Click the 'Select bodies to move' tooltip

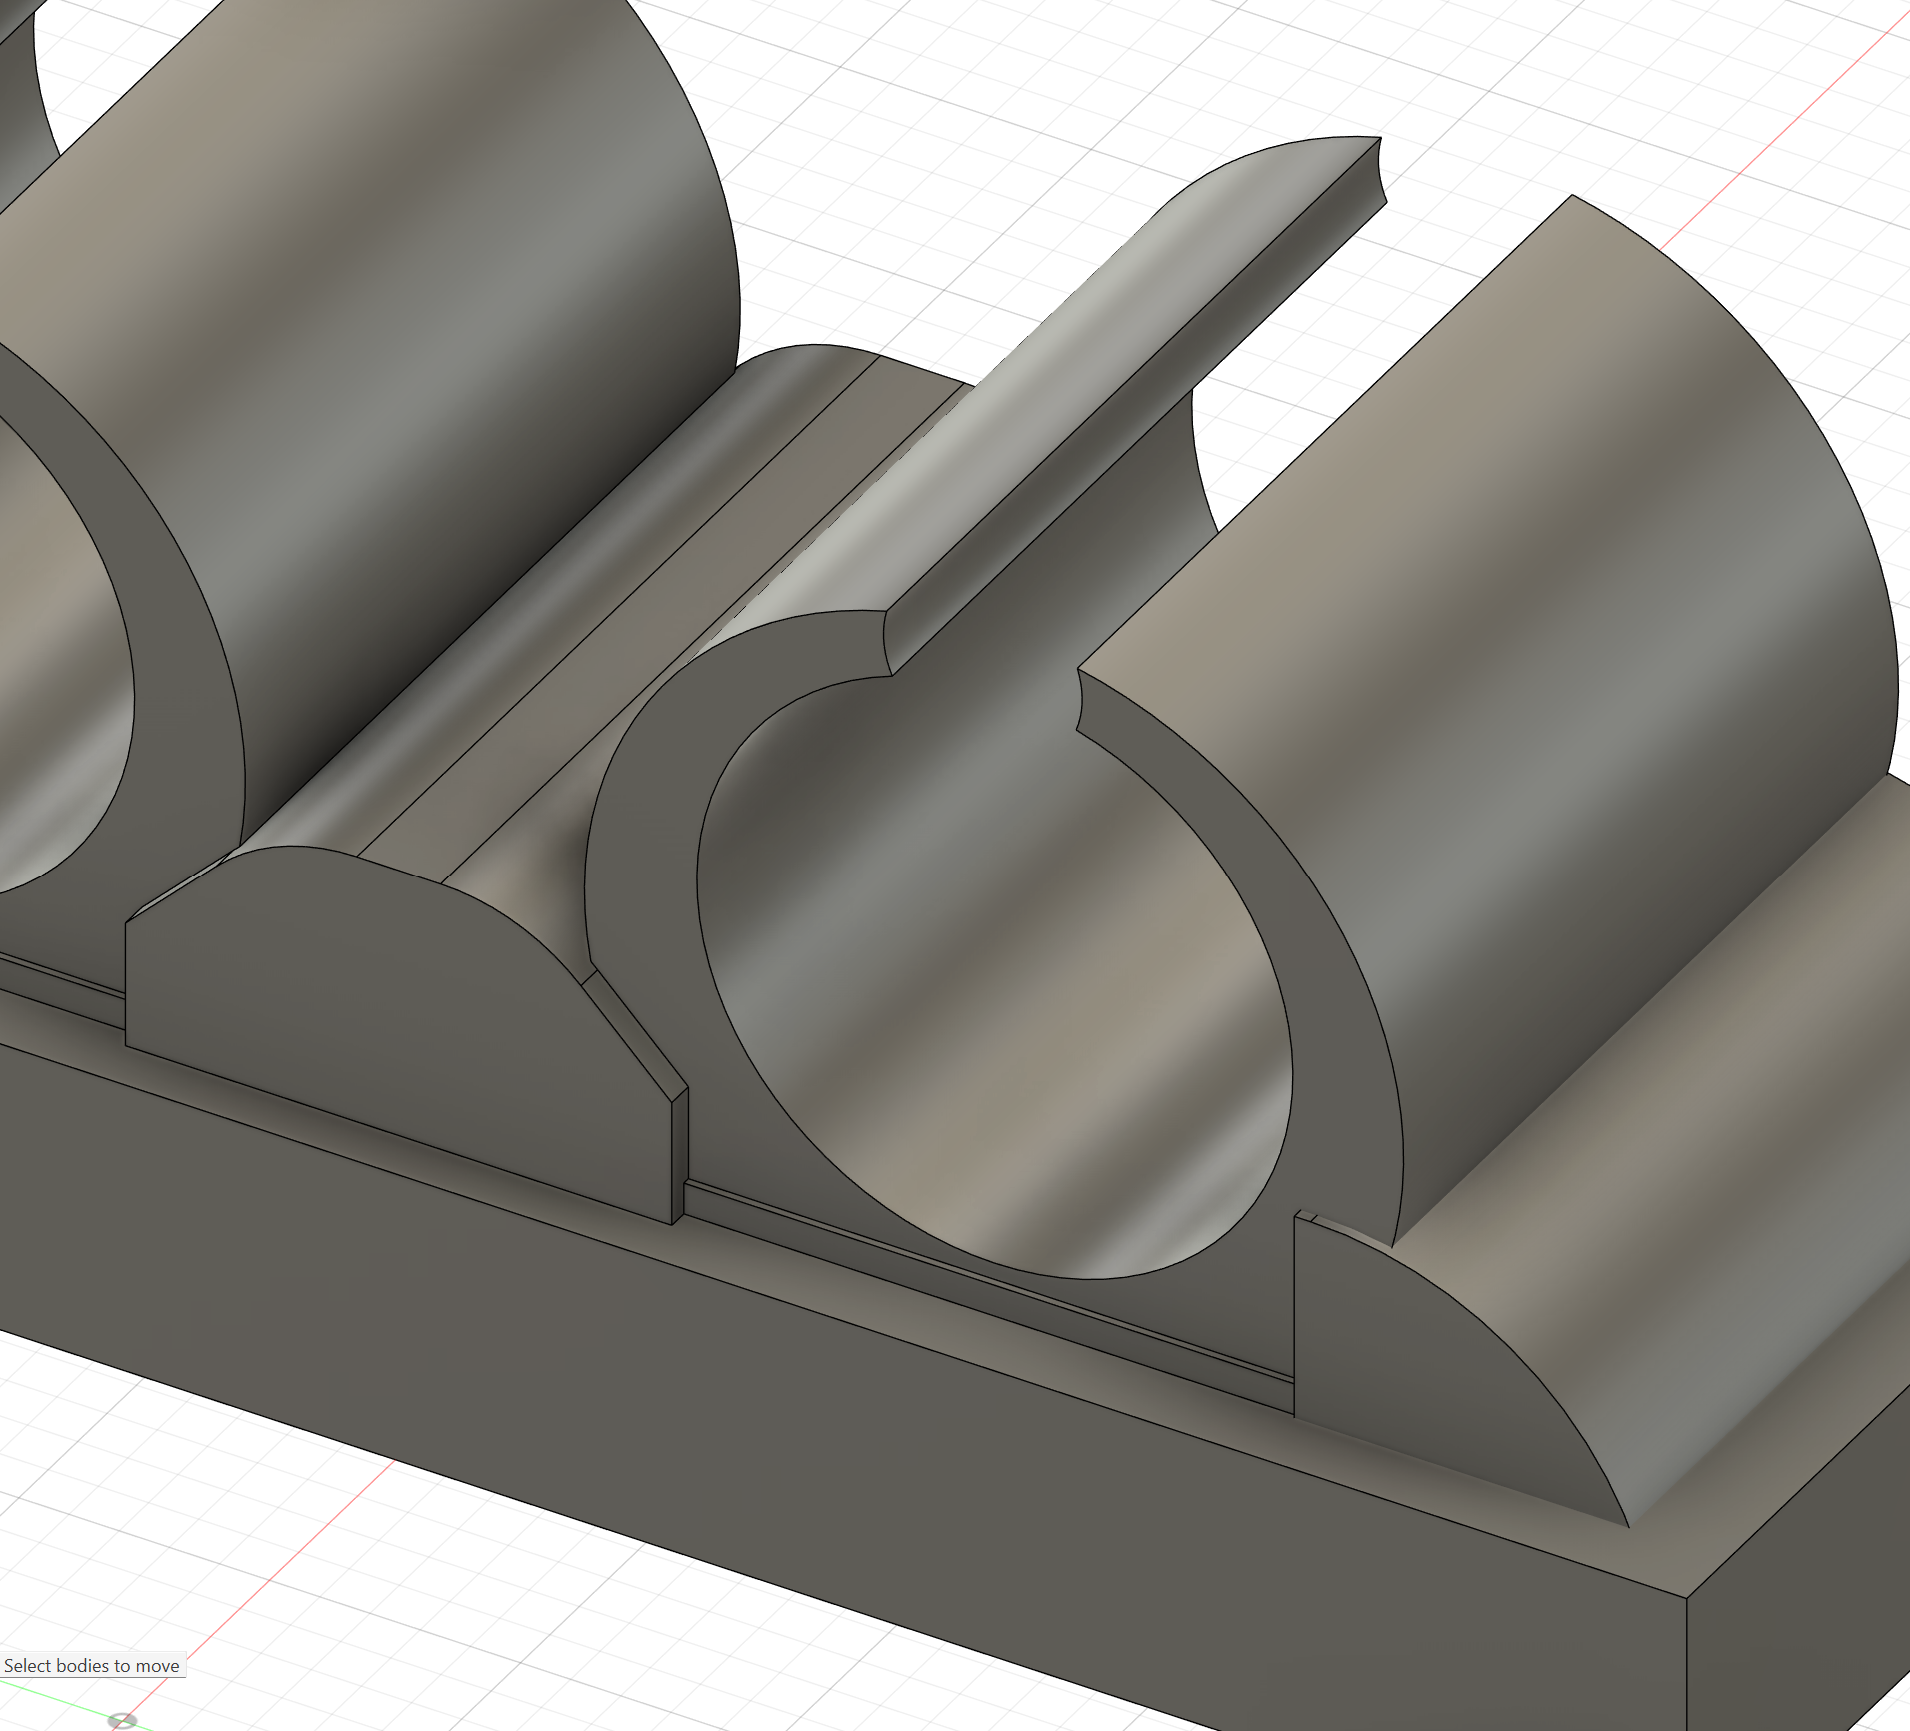pos(92,1665)
